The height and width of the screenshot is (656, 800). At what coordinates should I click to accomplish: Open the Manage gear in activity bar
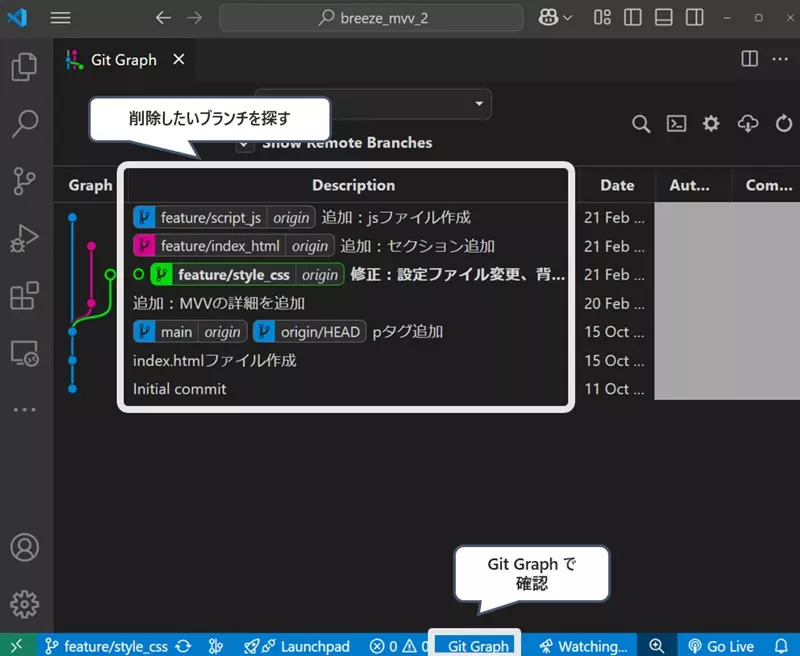click(24, 604)
